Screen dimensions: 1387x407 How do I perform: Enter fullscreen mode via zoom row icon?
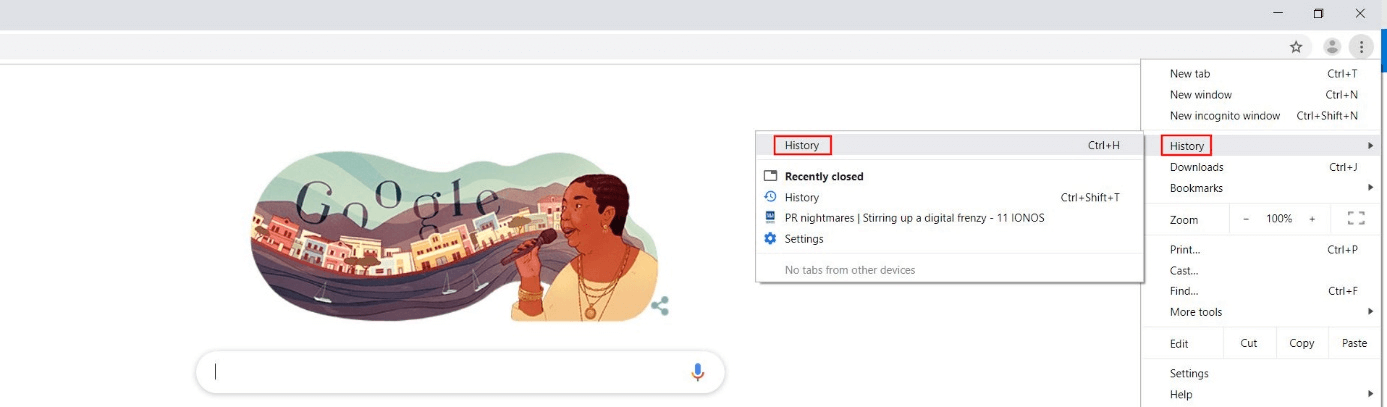pos(1356,218)
